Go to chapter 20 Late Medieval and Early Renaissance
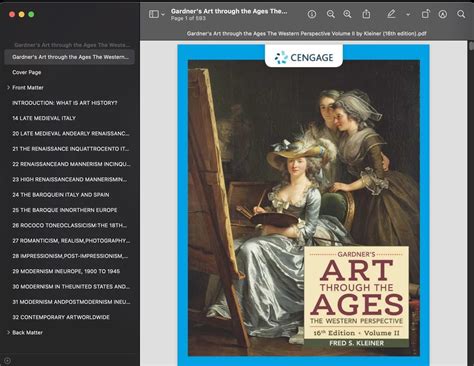This screenshot has width=474, height=366. pos(71,133)
